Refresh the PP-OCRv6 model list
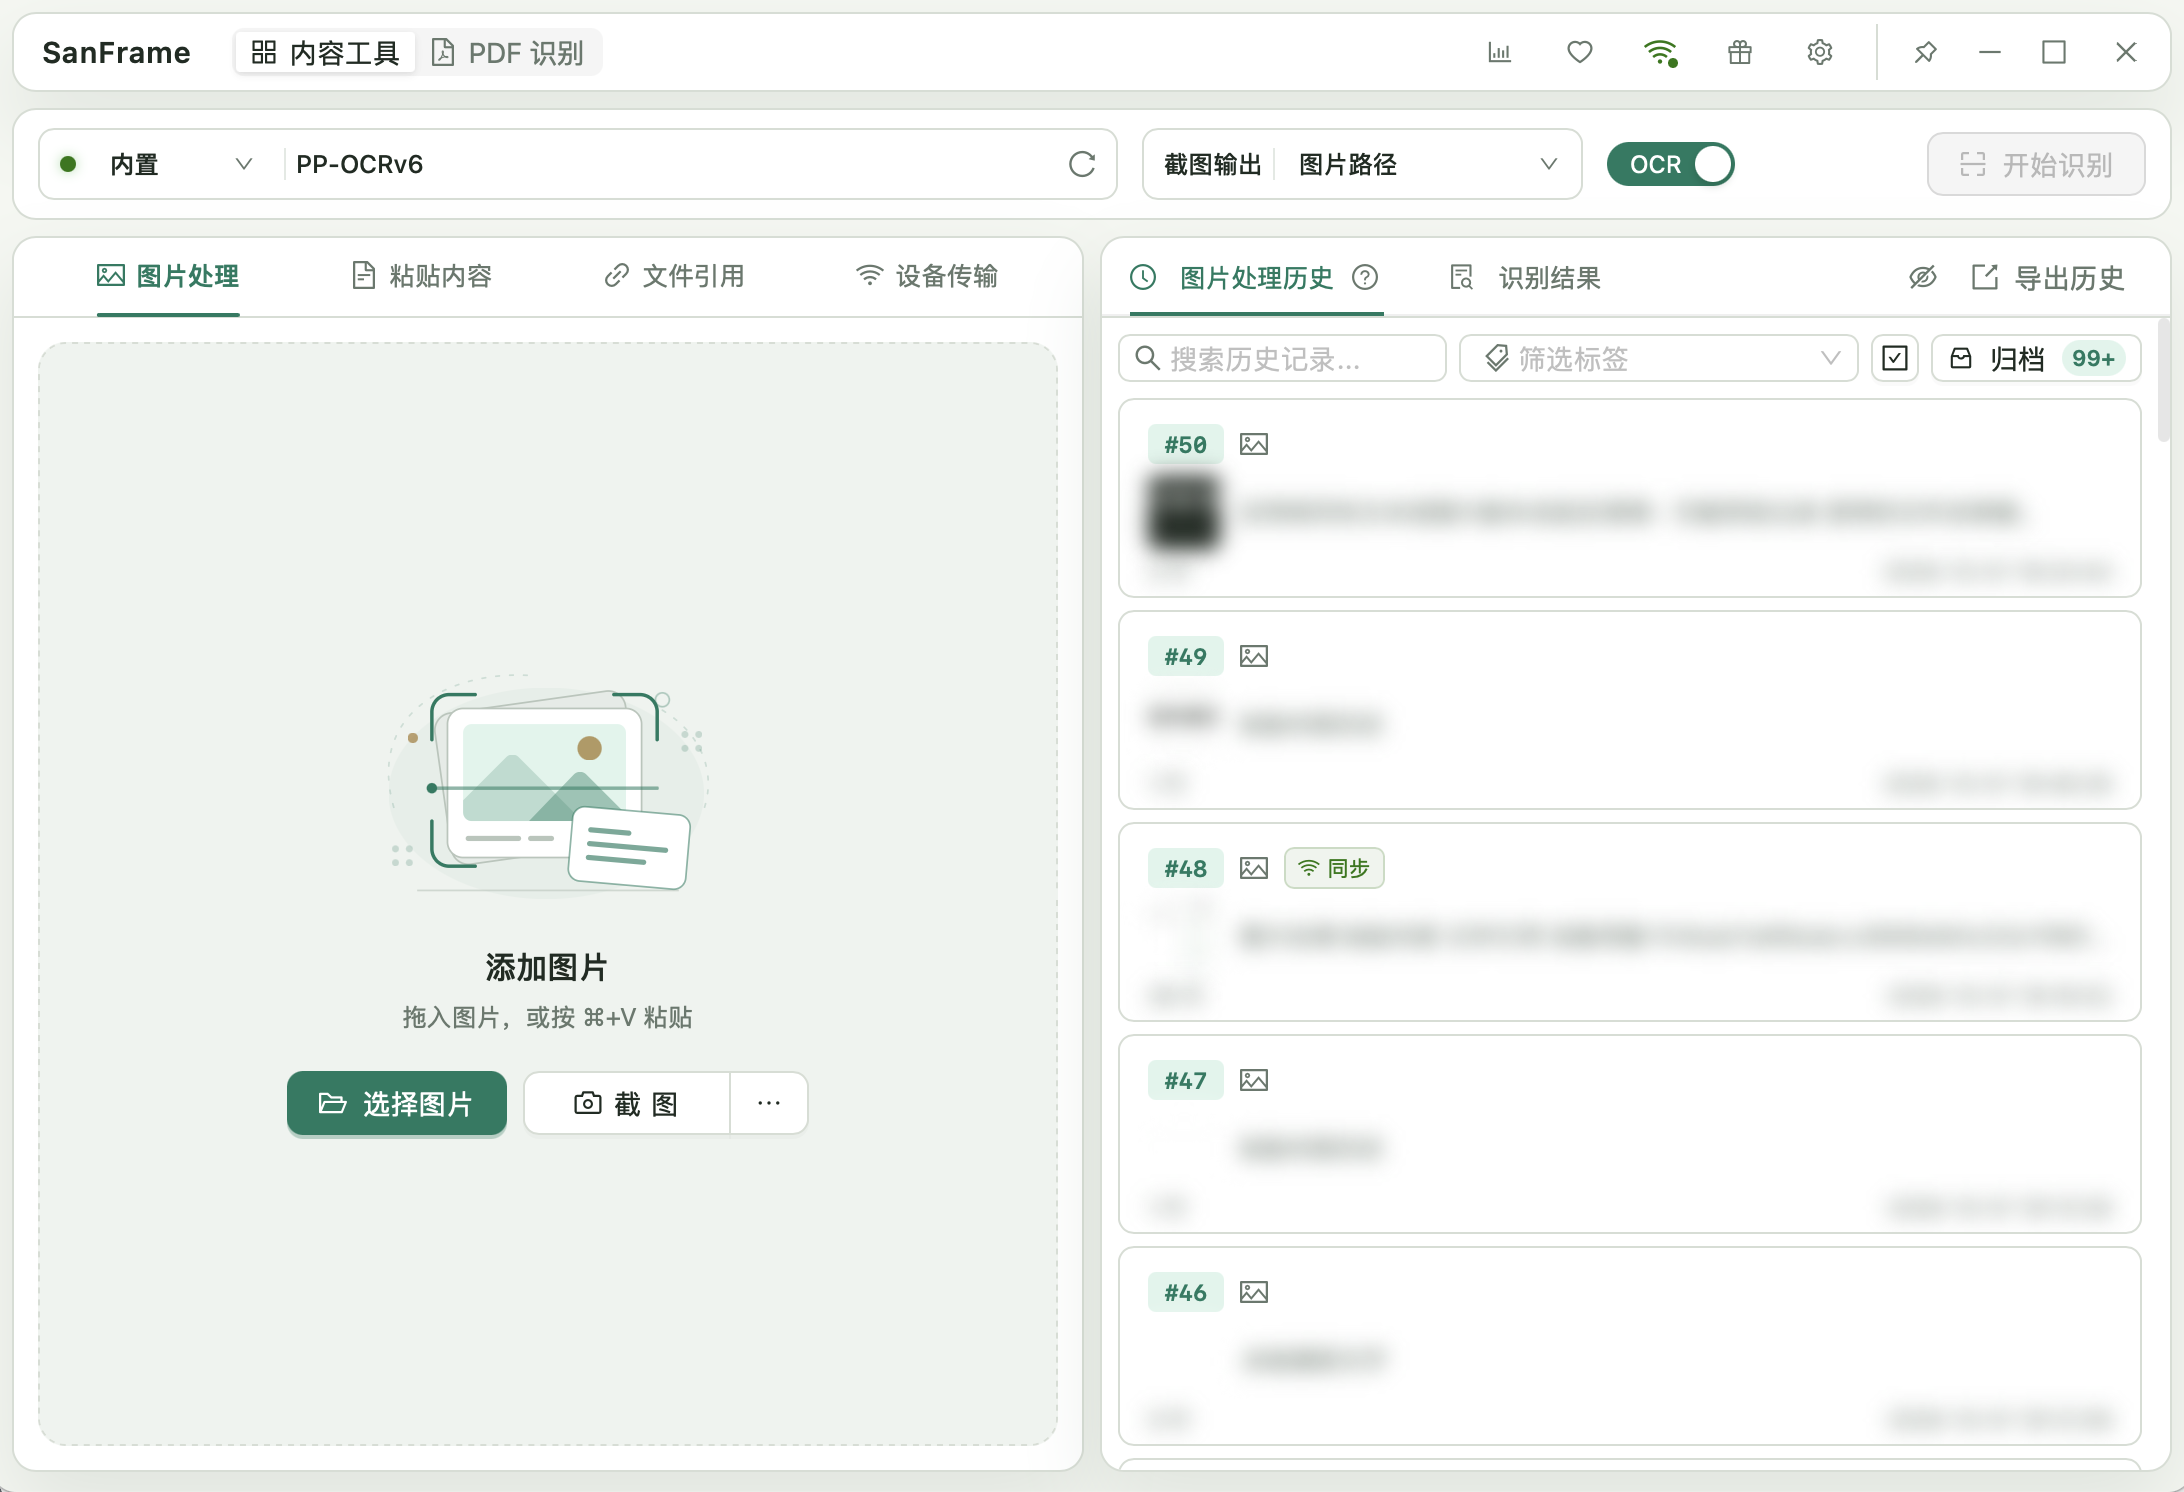The height and width of the screenshot is (1492, 2184). click(x=1082, y=164)
